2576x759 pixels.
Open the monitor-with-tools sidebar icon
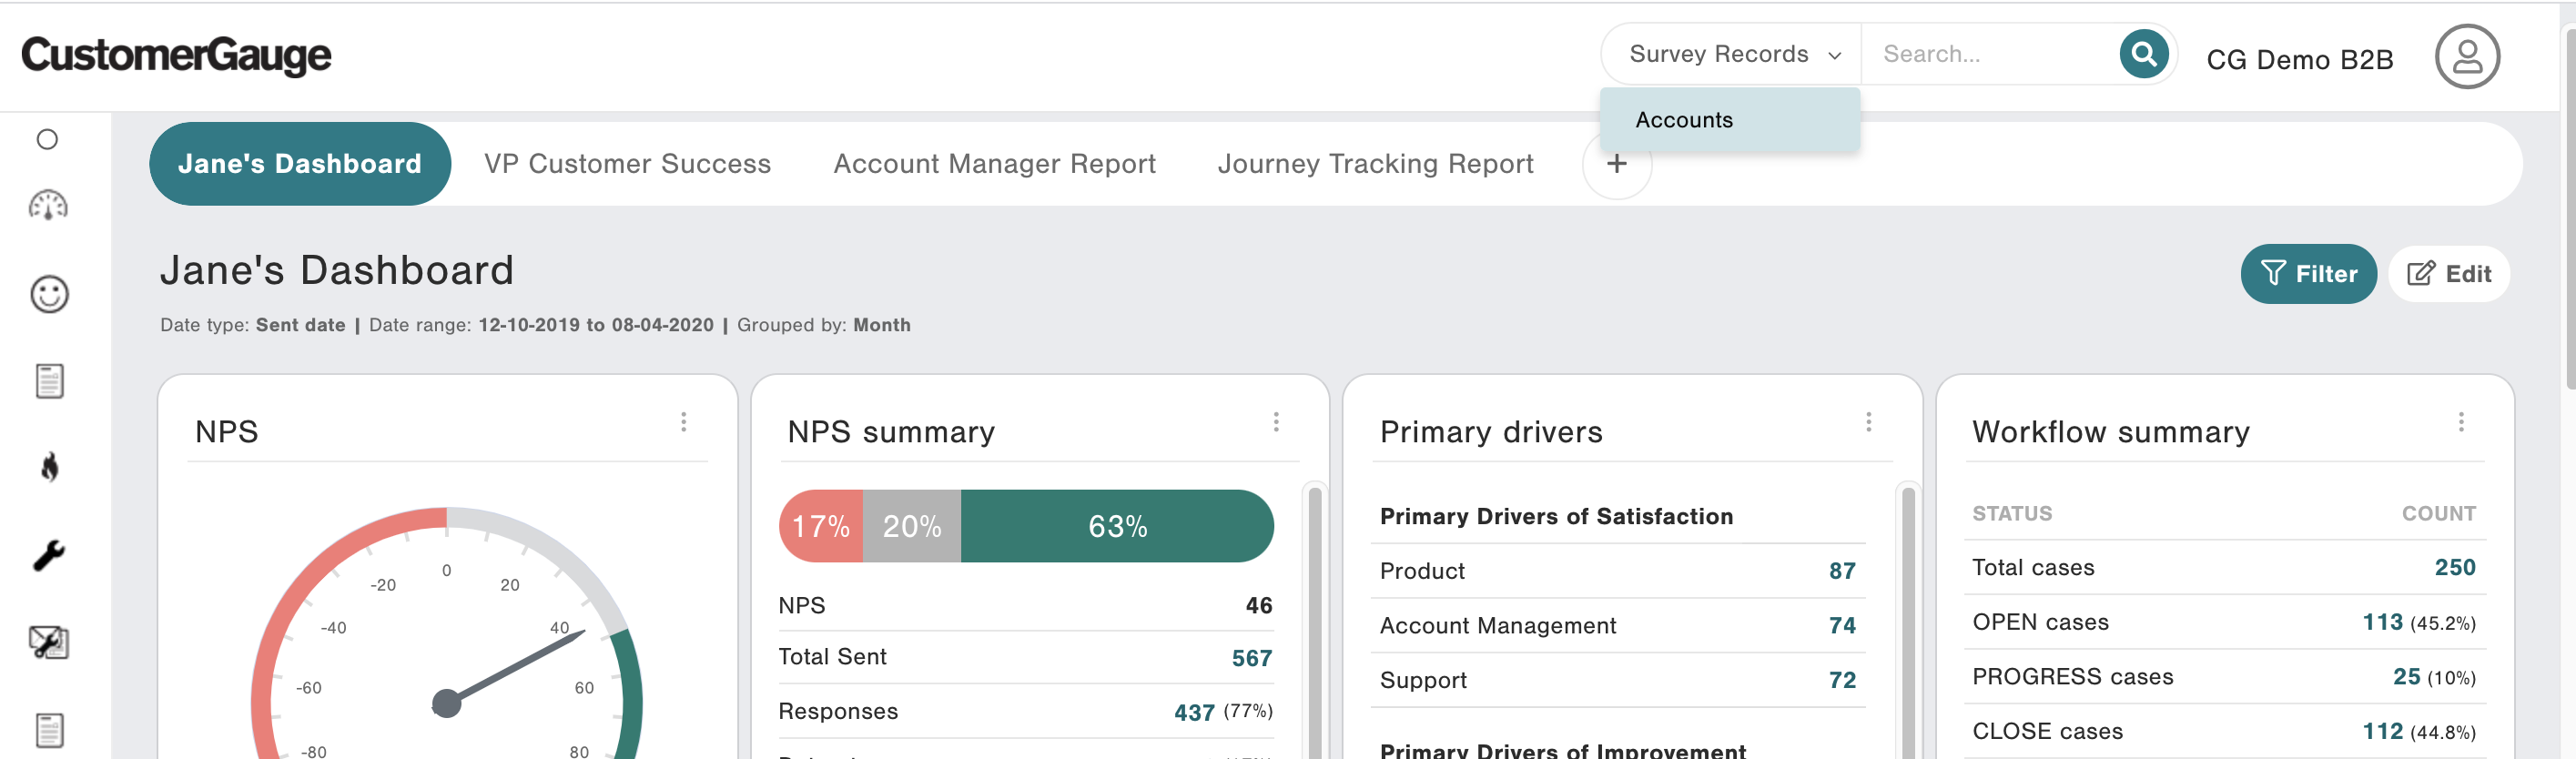click(49, 642)
